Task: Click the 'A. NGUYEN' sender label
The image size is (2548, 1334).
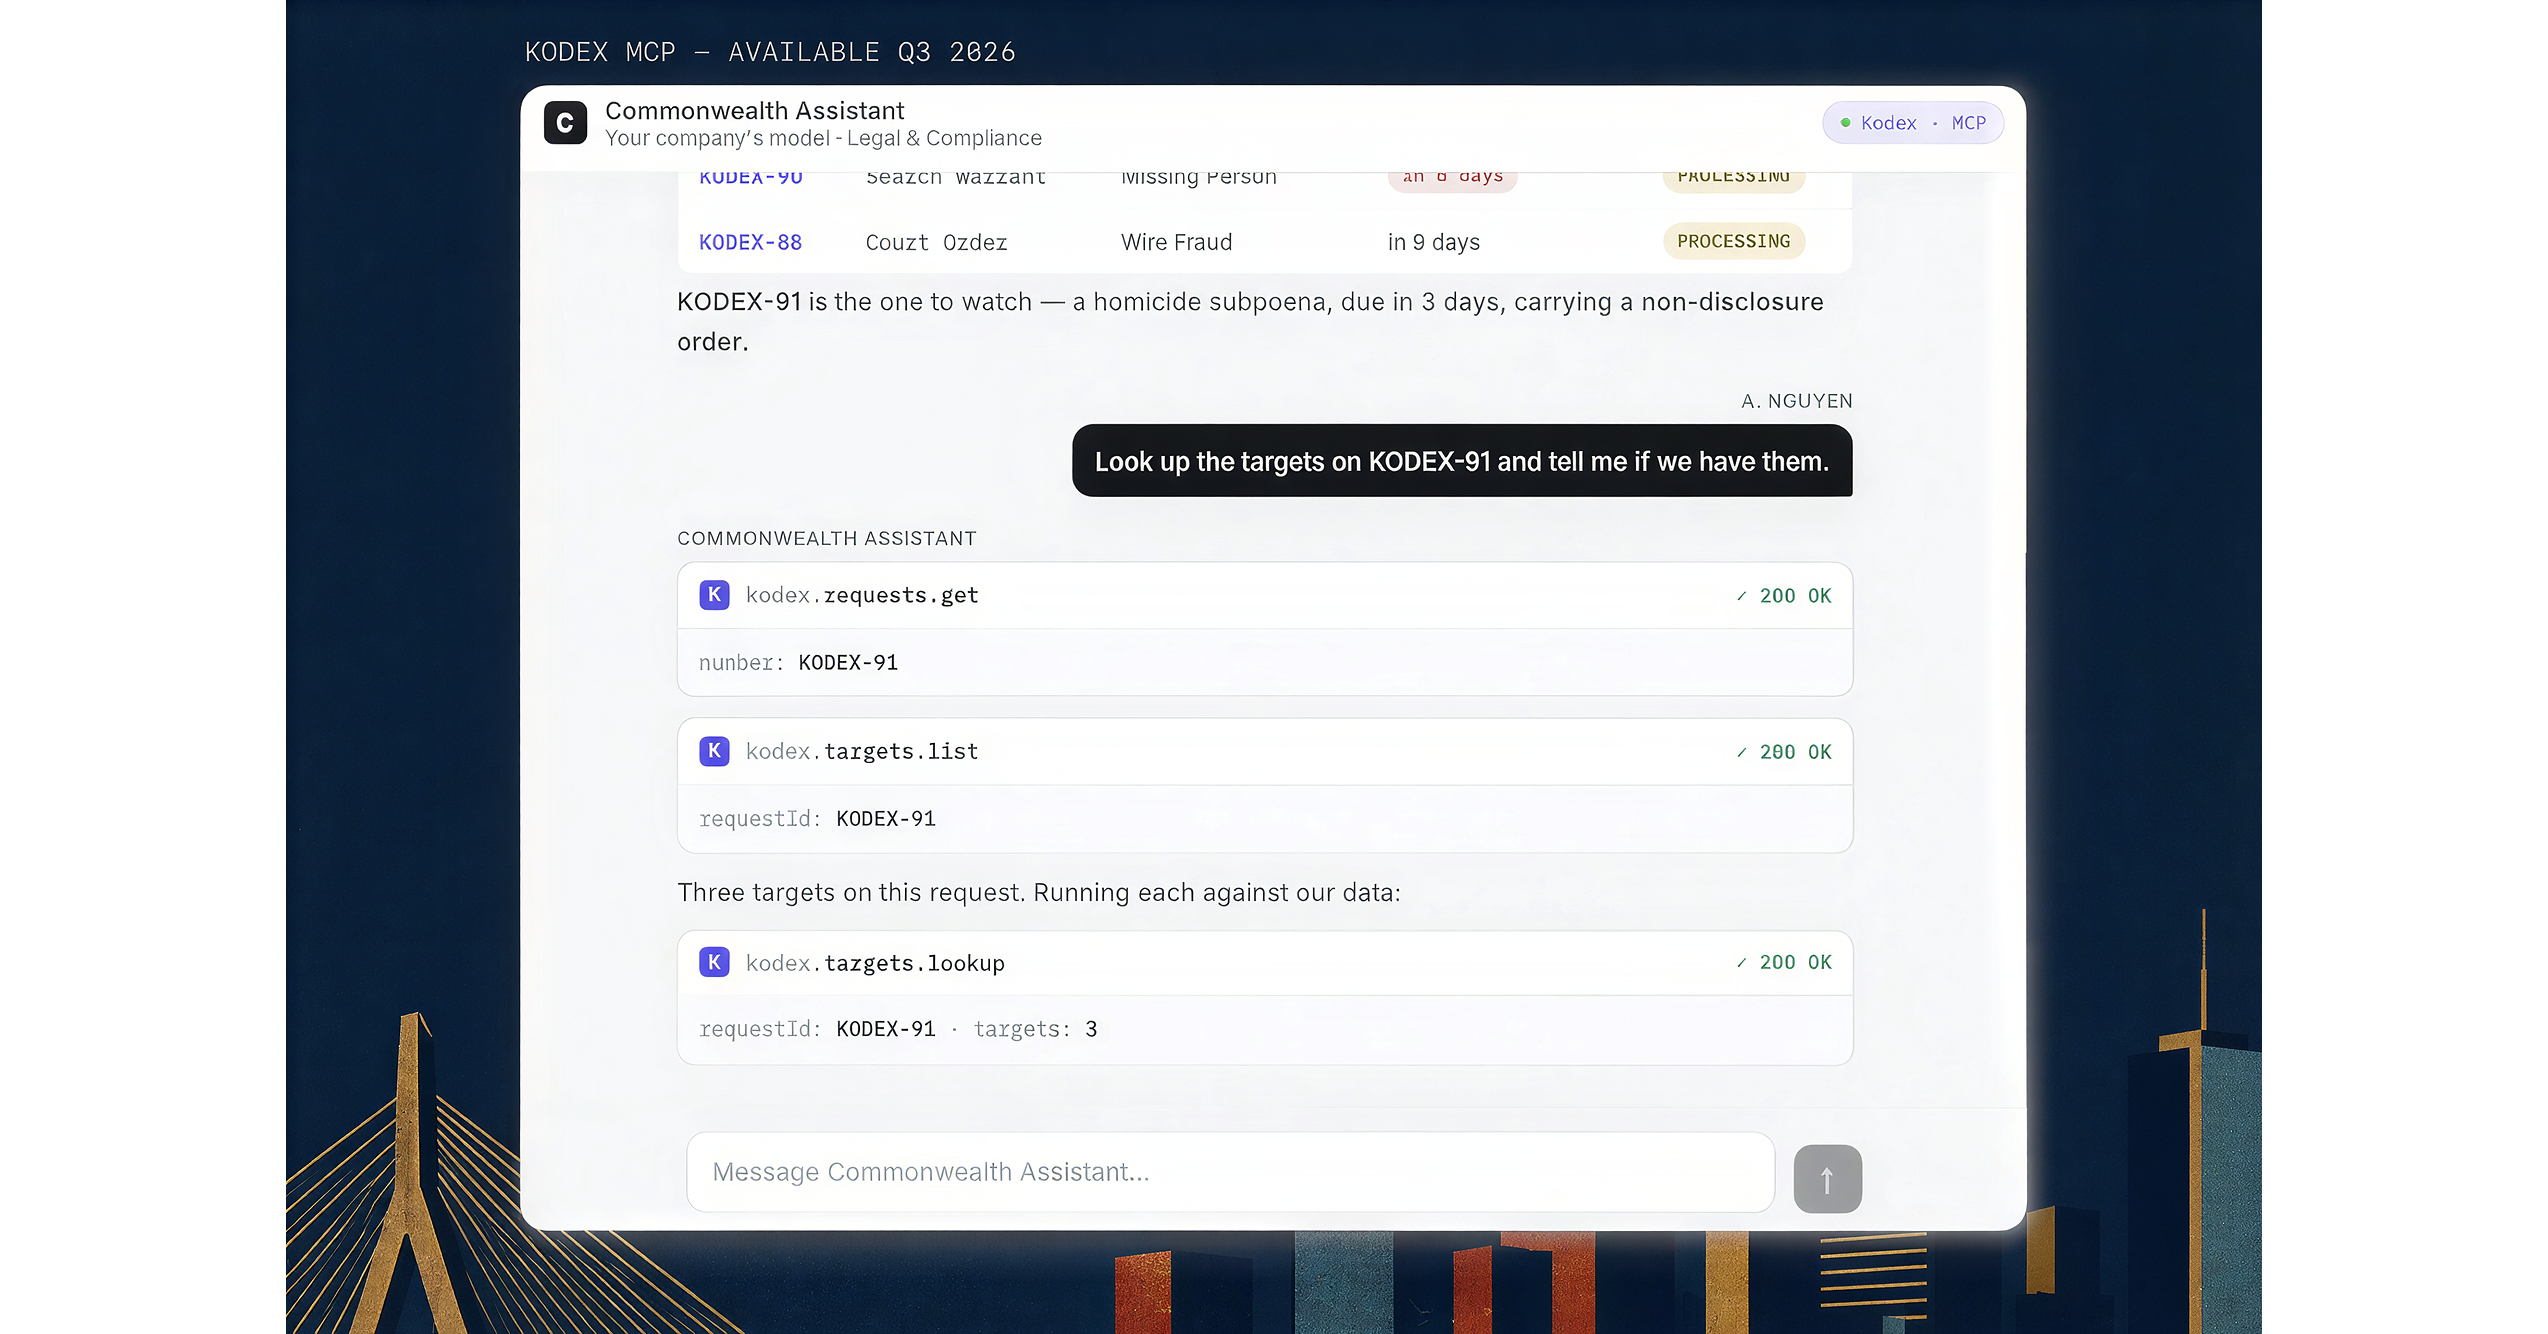Action: (1796, 401)
